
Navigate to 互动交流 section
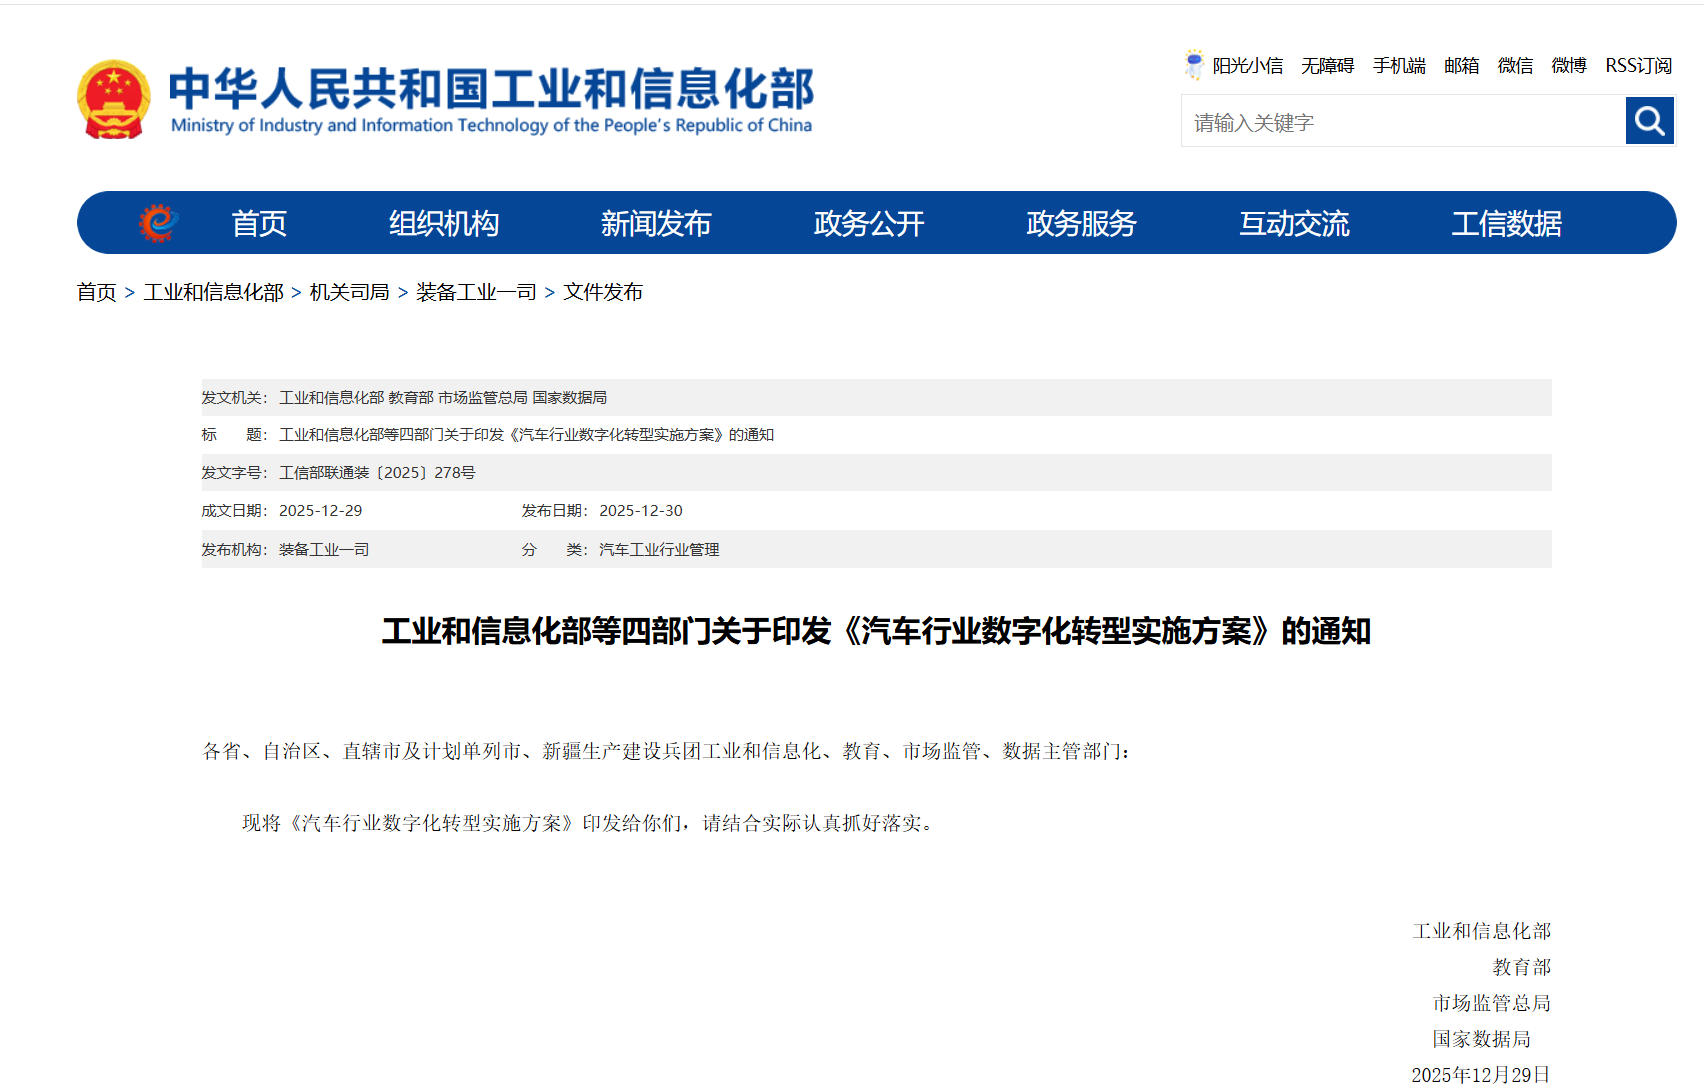pos(1294,223)
